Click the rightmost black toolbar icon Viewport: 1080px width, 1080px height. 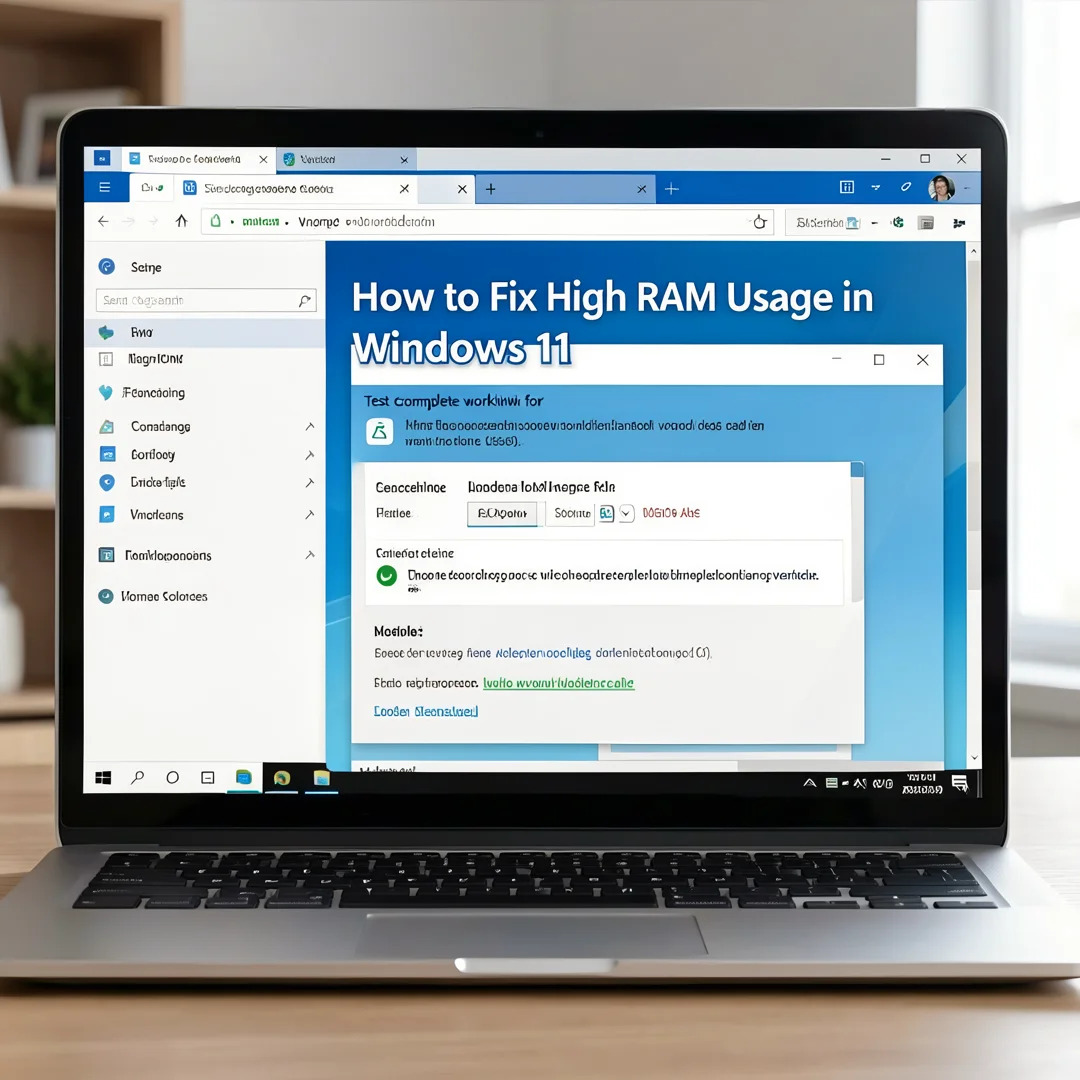959,222
